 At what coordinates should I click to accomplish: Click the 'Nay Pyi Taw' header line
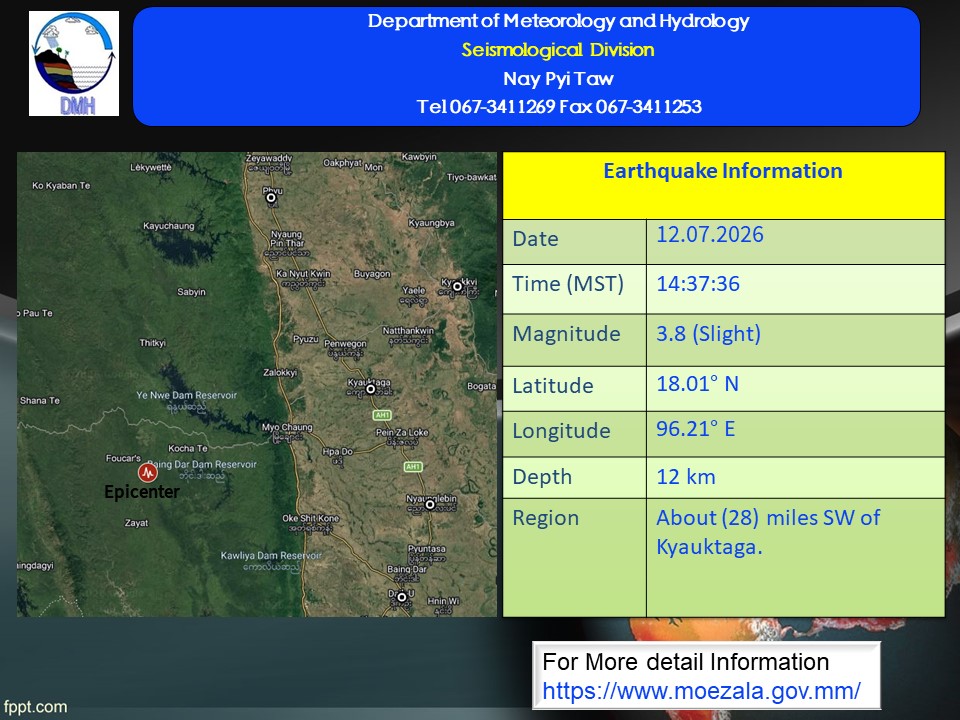coord(558,78)
